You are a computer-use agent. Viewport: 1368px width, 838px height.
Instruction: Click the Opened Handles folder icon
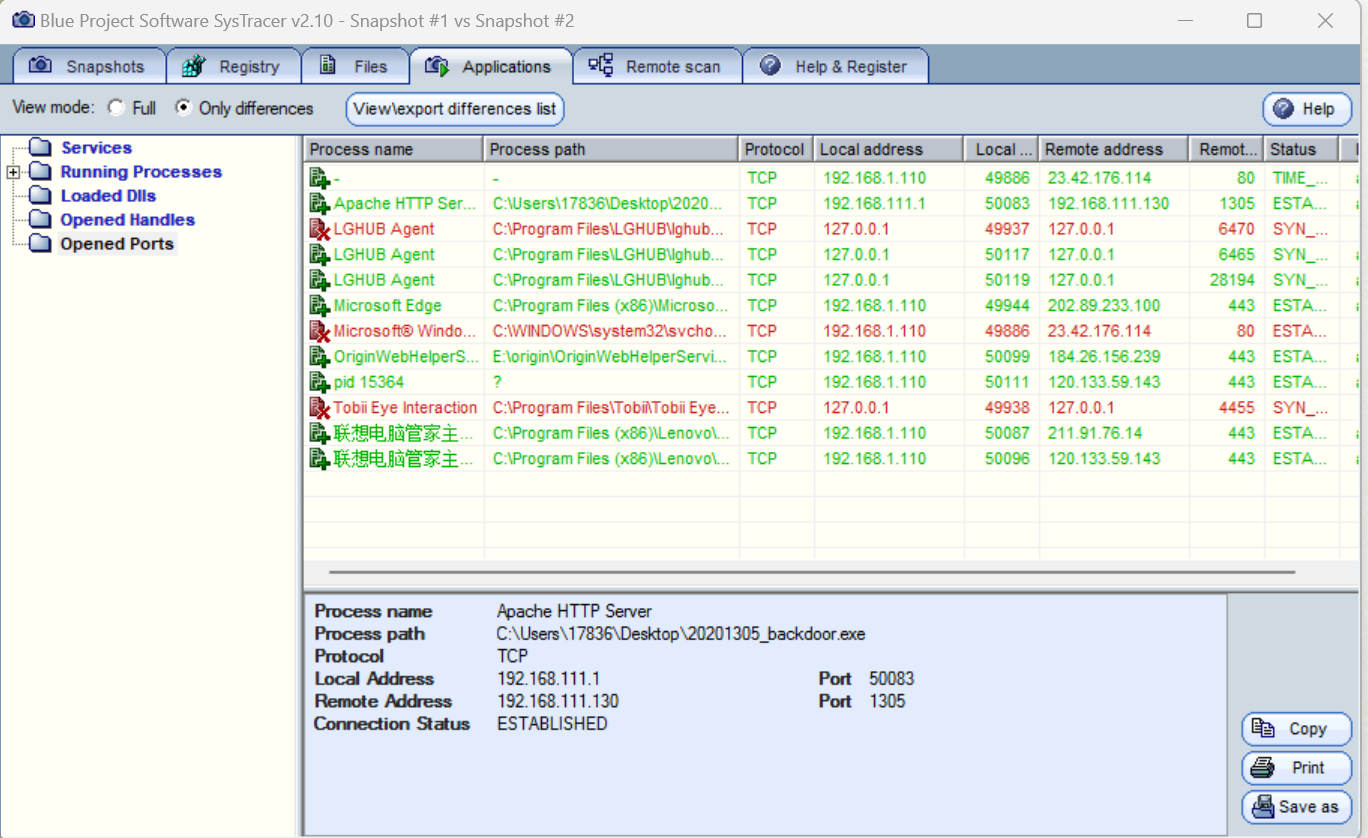click(40, 219)
